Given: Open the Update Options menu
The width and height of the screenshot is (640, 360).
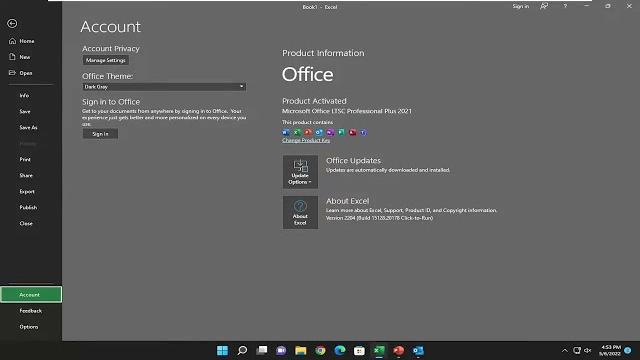Looking at the screenshot, I should point(300,172).
